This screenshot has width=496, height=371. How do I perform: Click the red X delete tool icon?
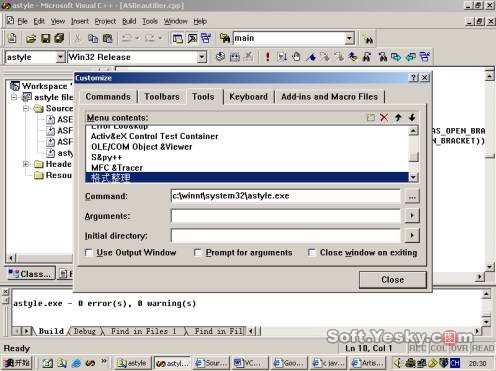(384, 117)
